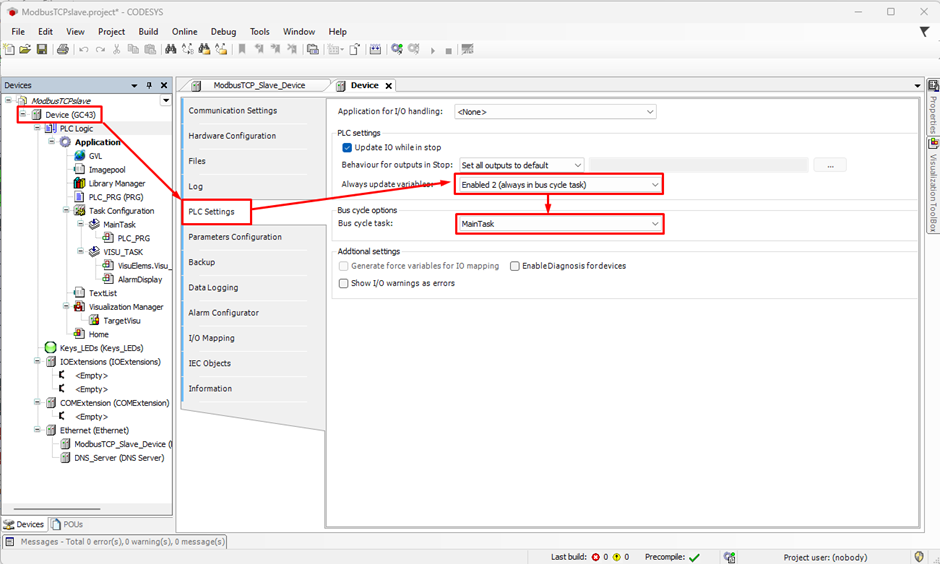Click the Cut scissors icon
The width and height of the screenshot is (940, 564).
click(x=116, y=50)
